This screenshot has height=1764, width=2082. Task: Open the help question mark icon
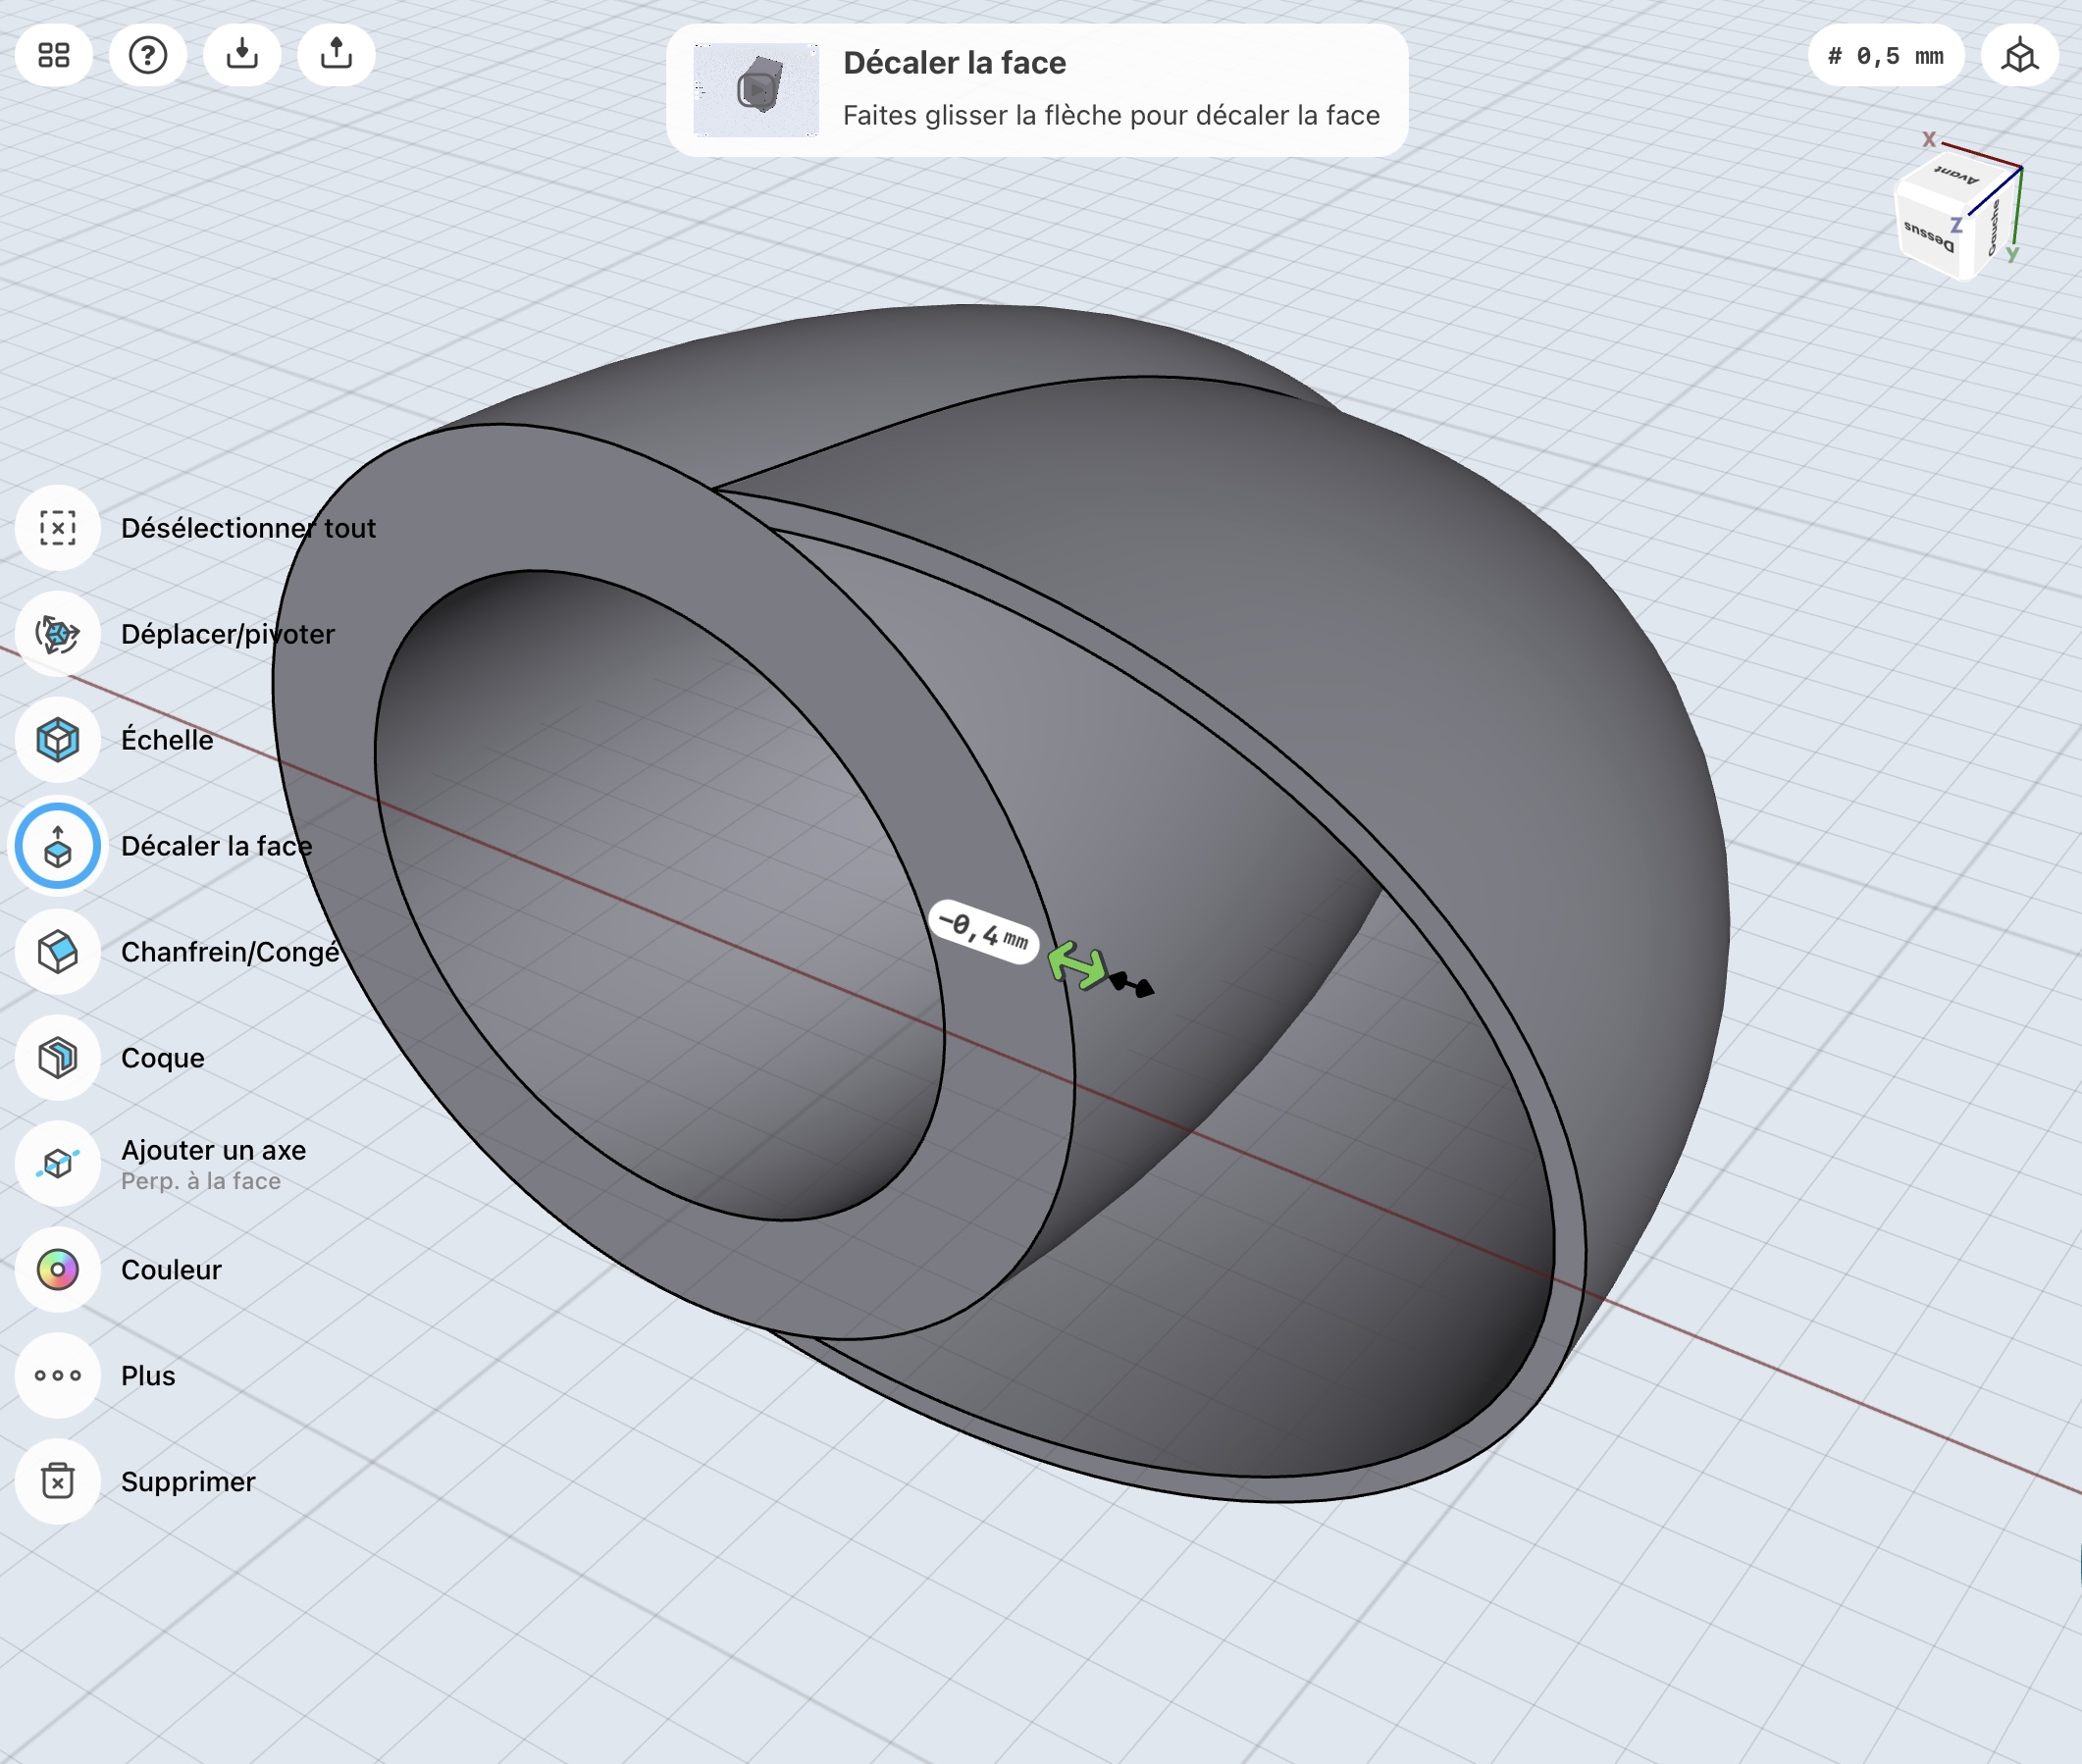click(x=148, y=55)
